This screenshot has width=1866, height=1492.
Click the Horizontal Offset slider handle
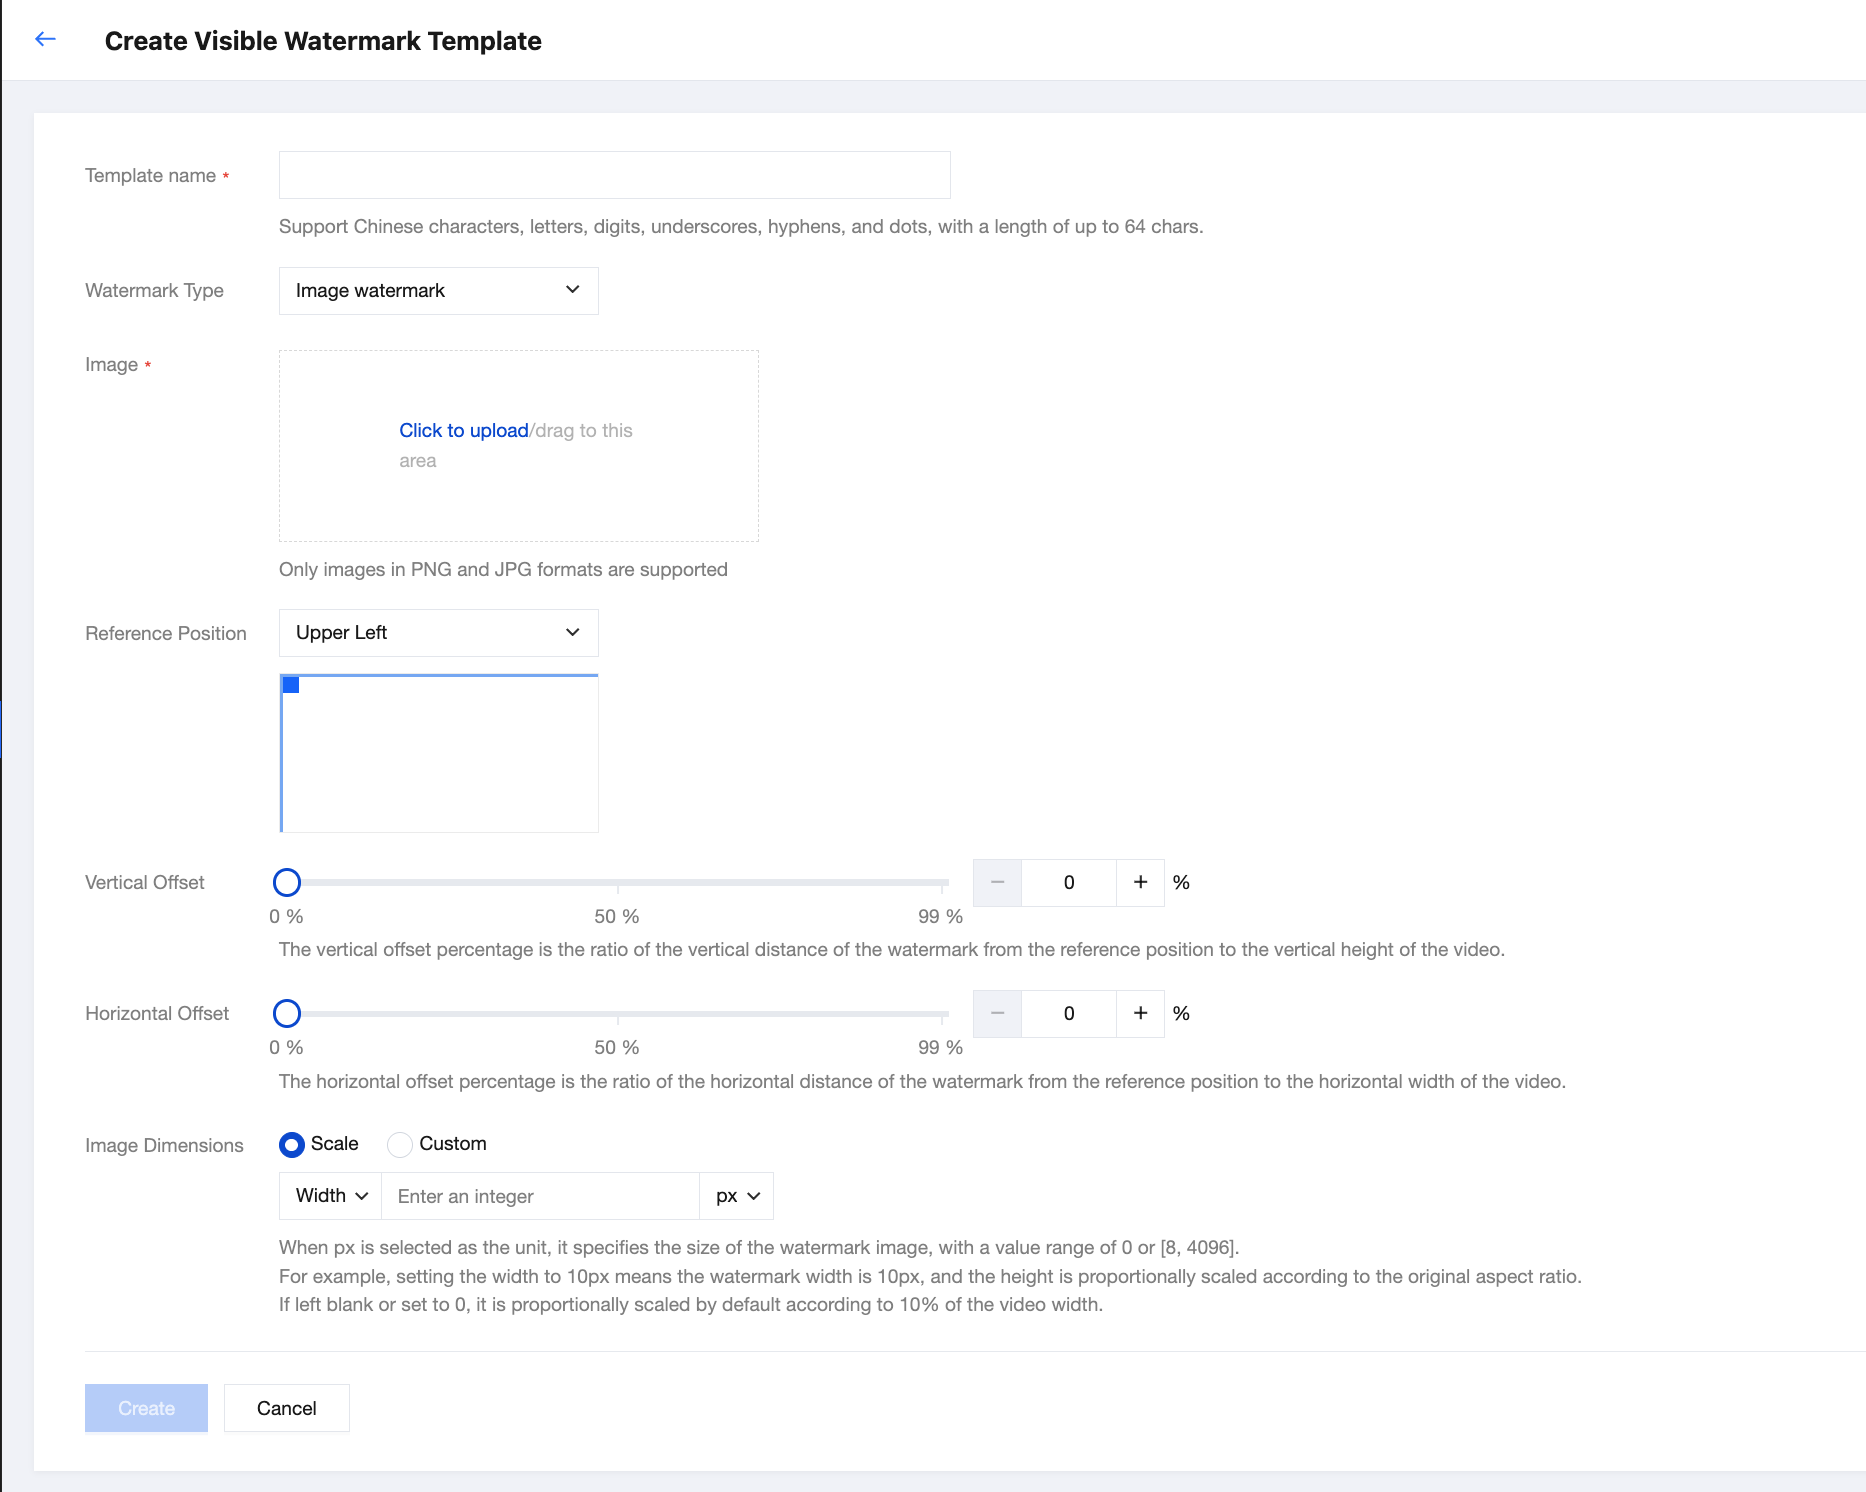[287, 1013]
